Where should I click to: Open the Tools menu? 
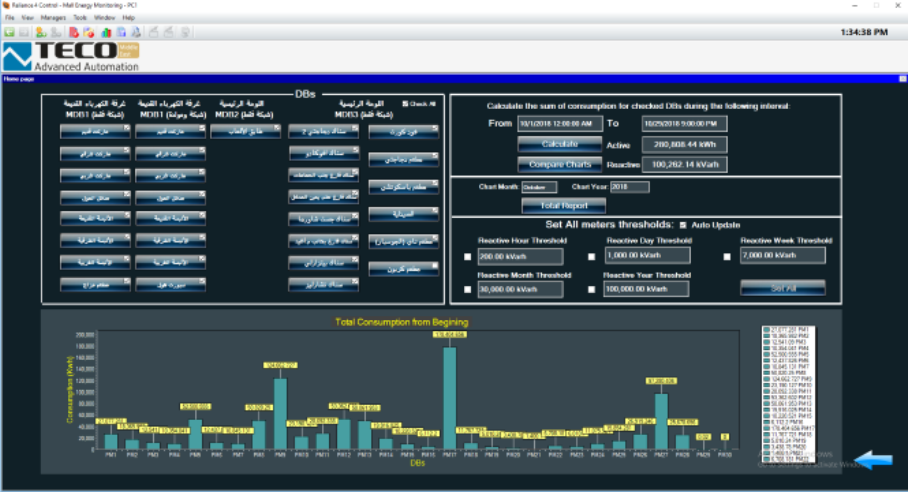(80, 18)
